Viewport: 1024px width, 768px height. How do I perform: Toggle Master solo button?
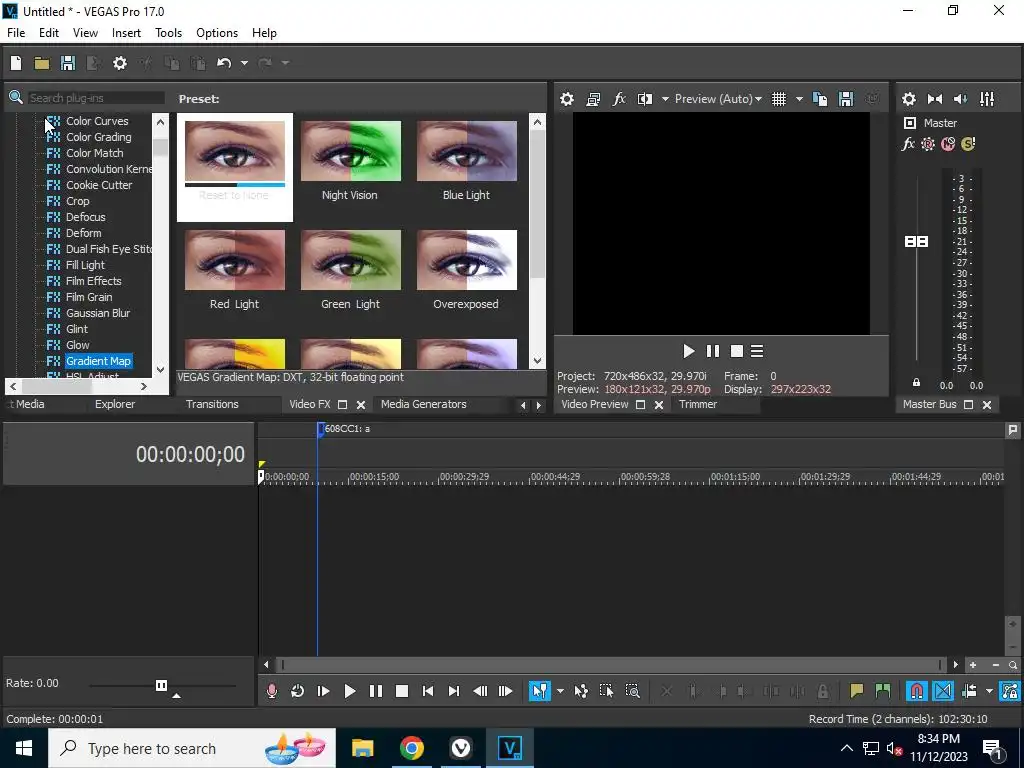tap(968, 144)
